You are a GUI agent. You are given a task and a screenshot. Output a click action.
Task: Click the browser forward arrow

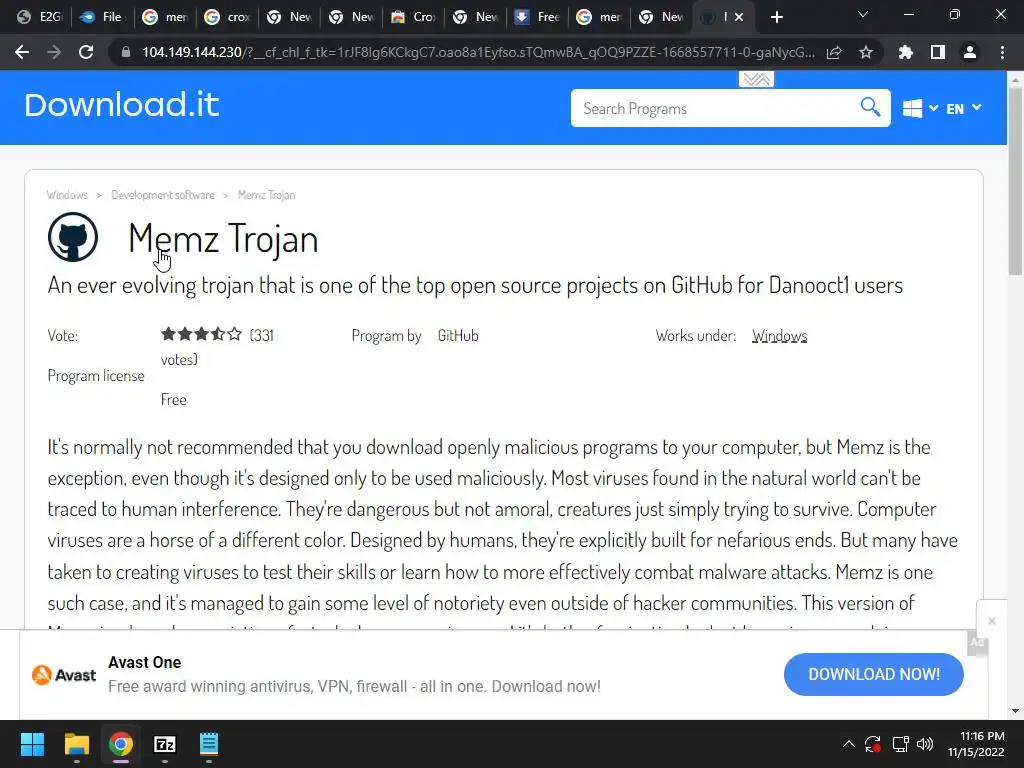(x=54, y=52)
